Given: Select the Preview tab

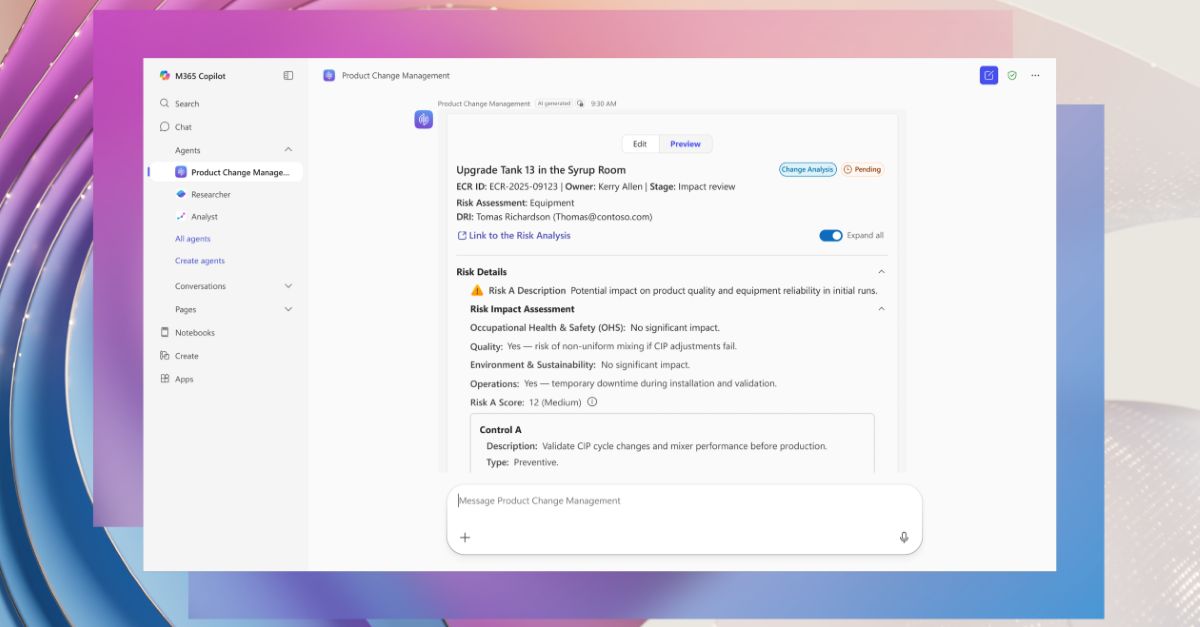Looking at the screenshot, I should pos(685,143).
